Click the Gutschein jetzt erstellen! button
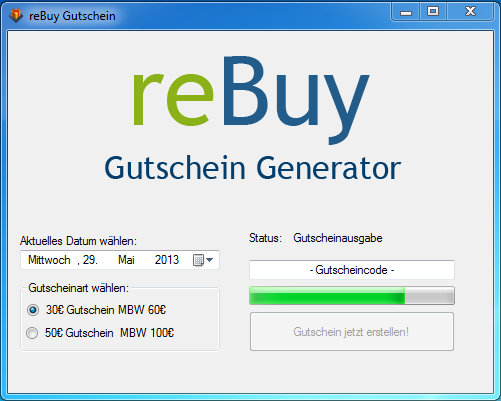 (352, 331)
